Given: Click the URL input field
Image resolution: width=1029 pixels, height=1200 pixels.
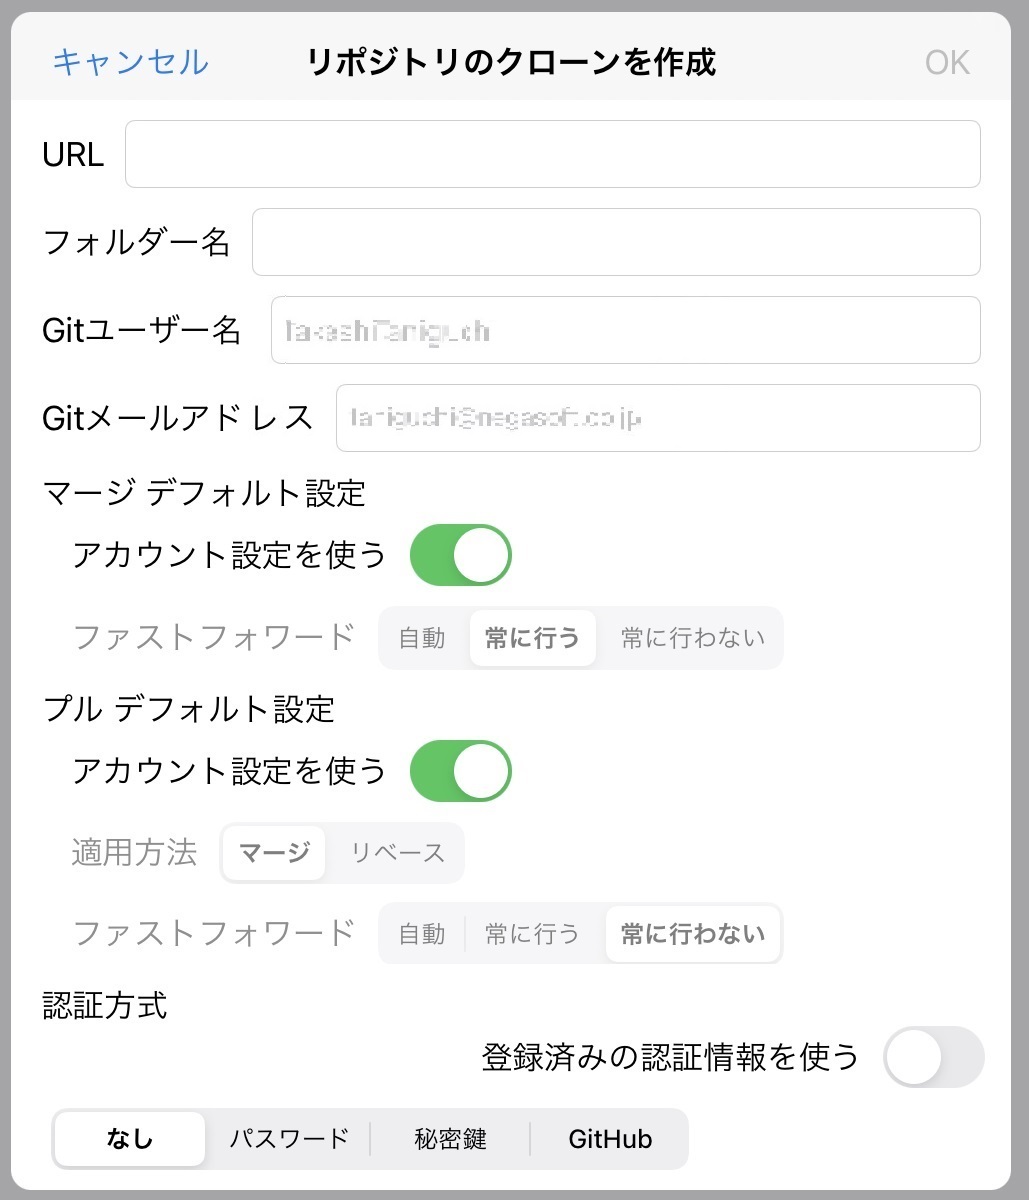Looking at the screenshot, I should point(553,153).
